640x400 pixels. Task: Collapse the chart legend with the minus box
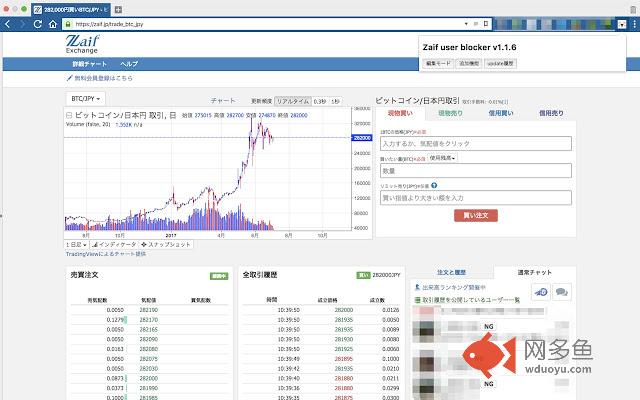[x=69, y=116]
